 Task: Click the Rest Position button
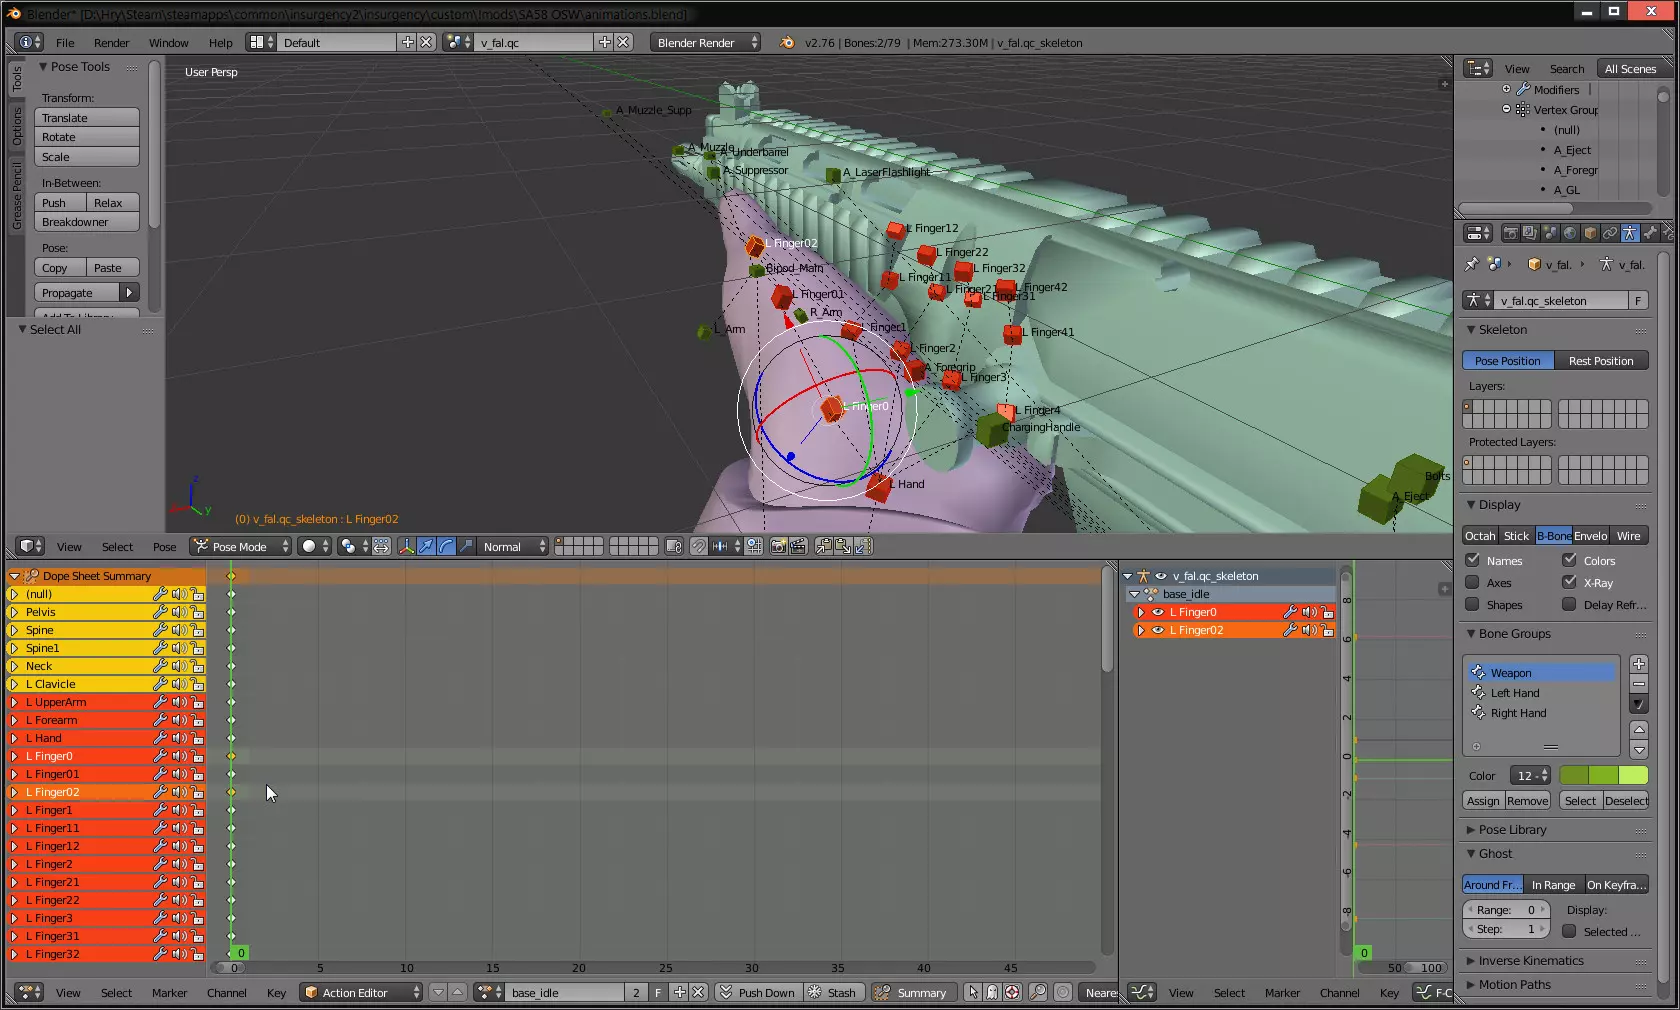pyautogui.click(x=1600, y=361)
